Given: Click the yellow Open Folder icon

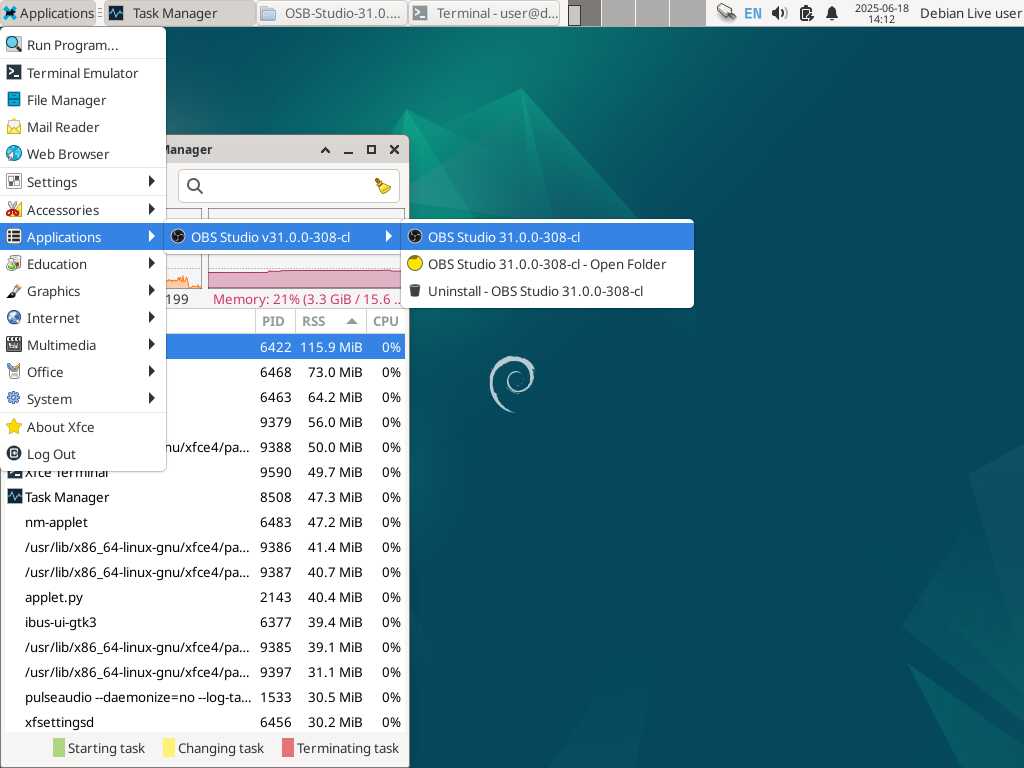Looking at the screenshot, I should 415,264.
